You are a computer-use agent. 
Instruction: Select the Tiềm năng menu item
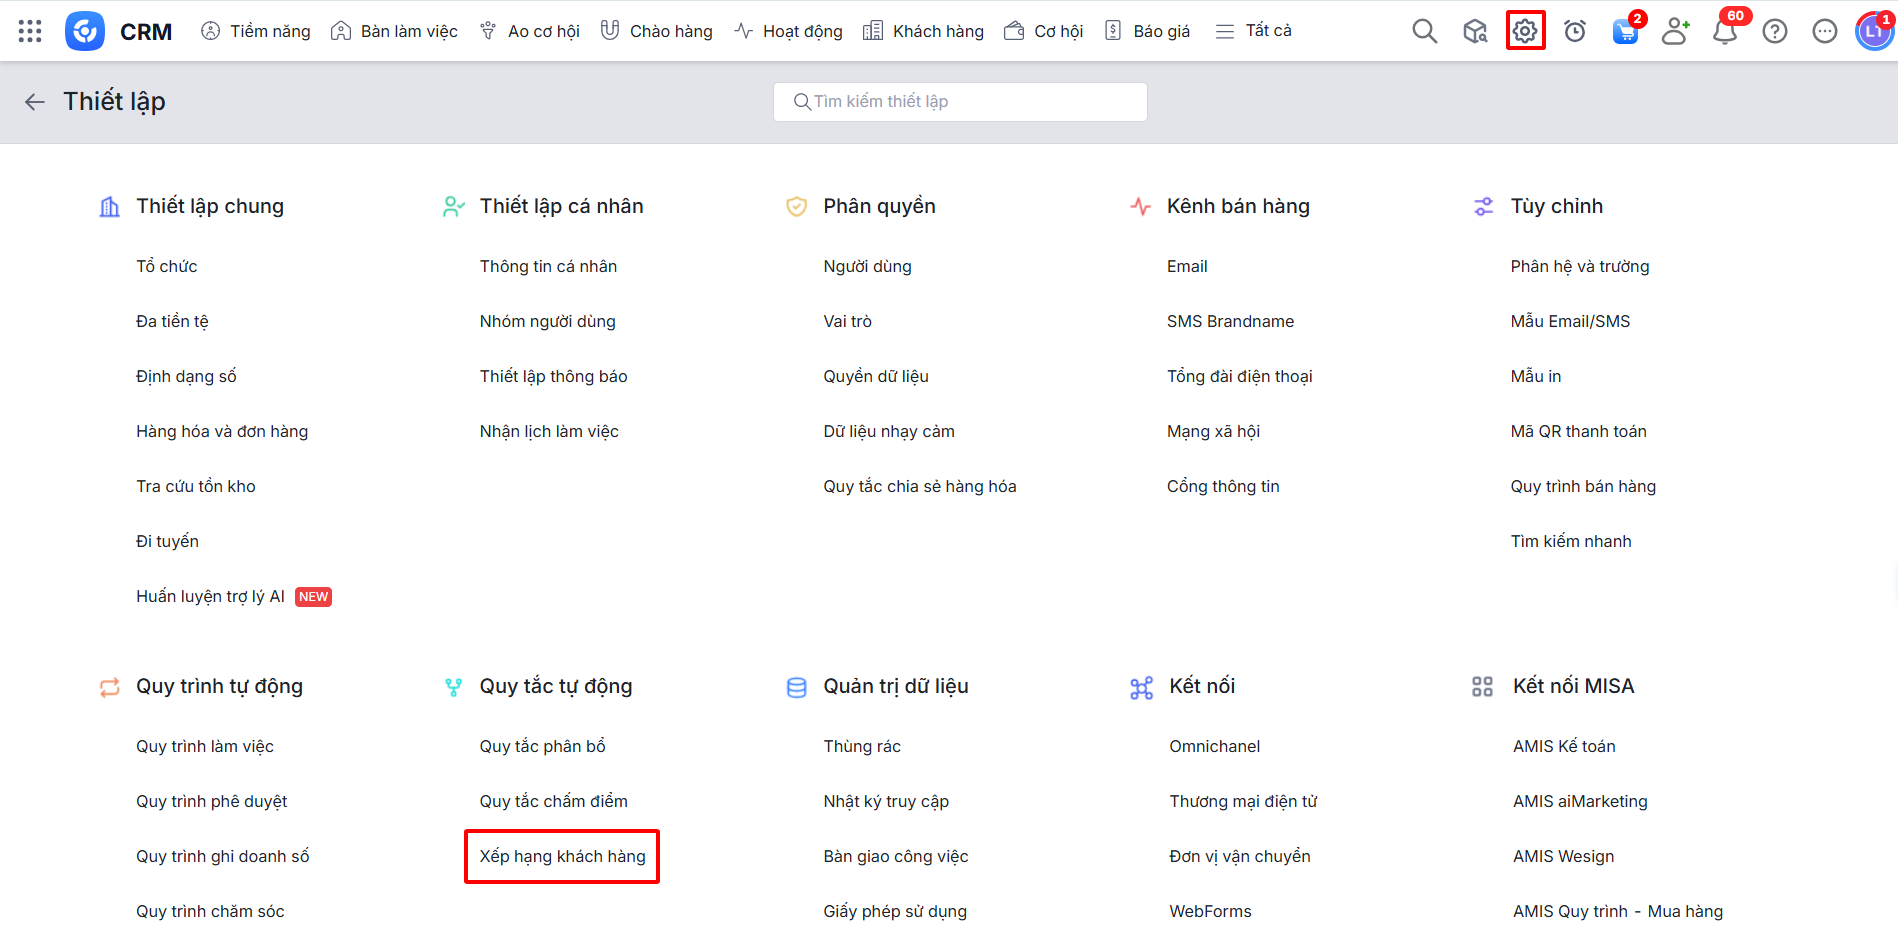[x=256, y=31]
